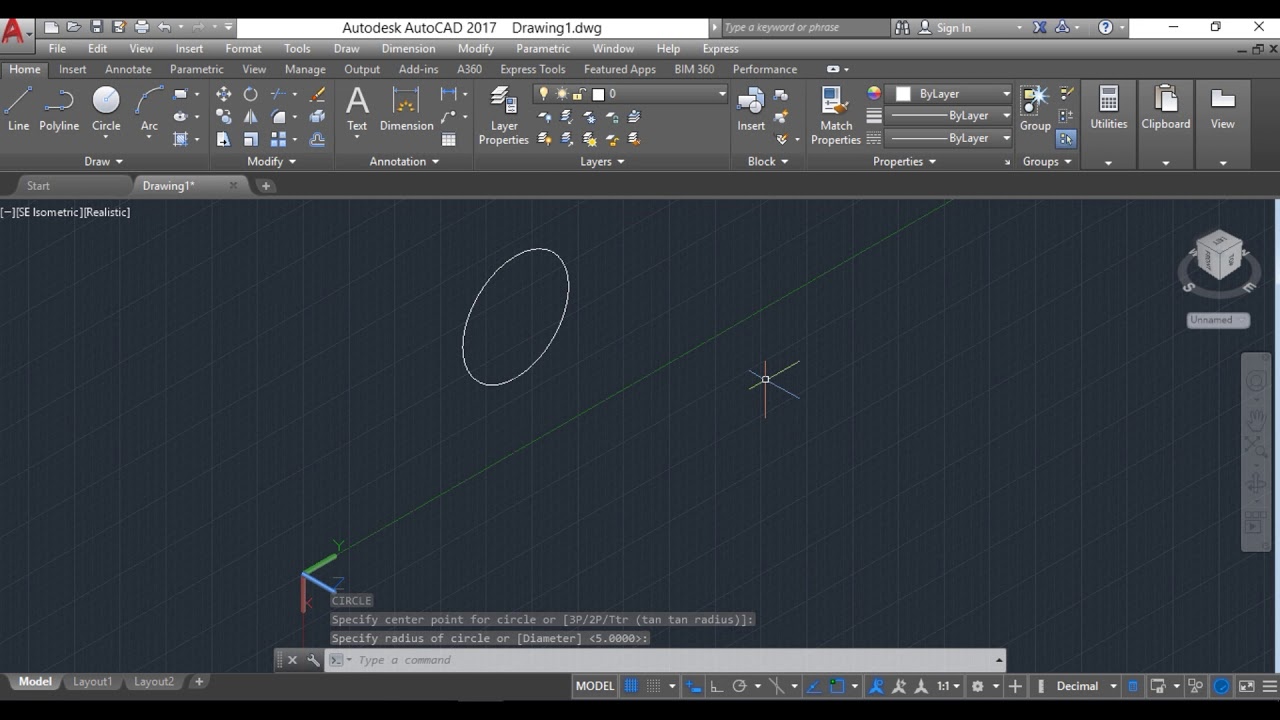Open the 1:1 annotation scale dropdown
This screenshot has height=720, width=1280.
click(x=949, y=686)
